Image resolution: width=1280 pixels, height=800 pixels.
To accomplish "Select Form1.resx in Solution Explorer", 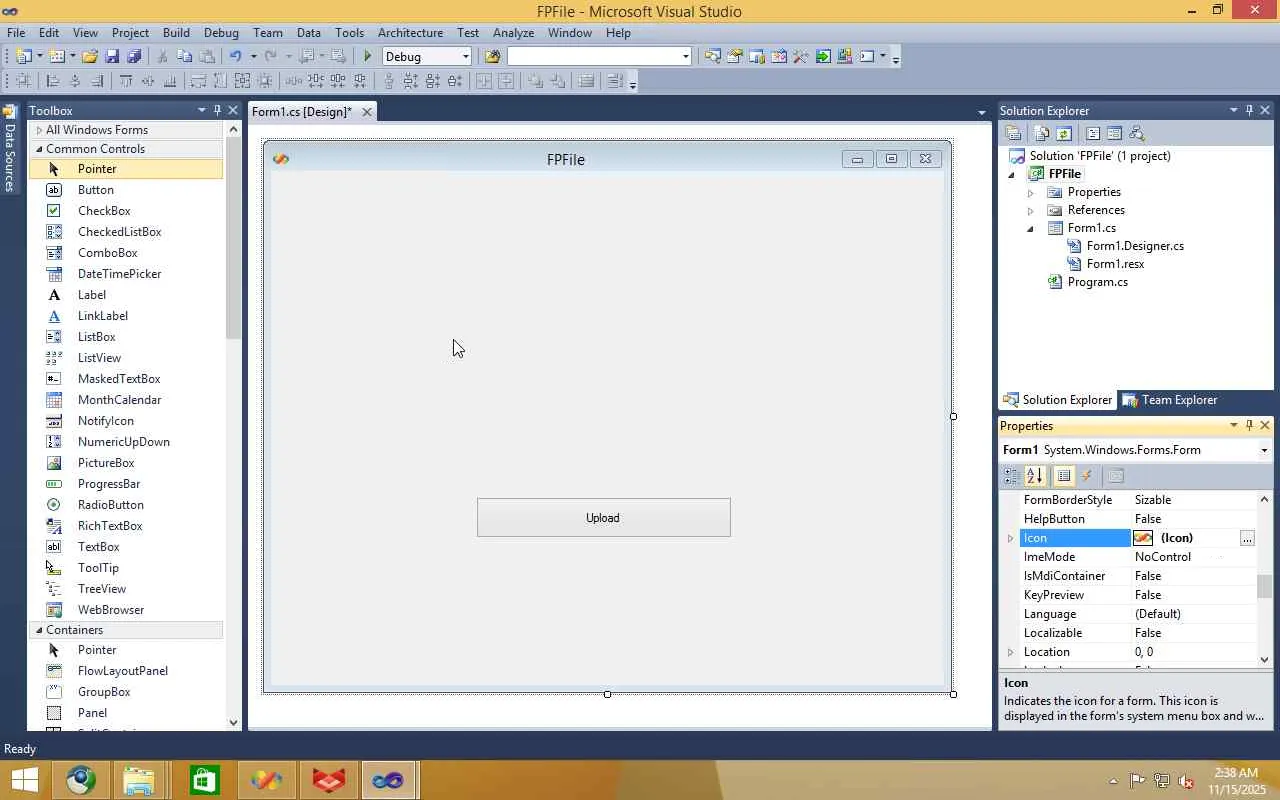I will click(x=1115, y=264).
